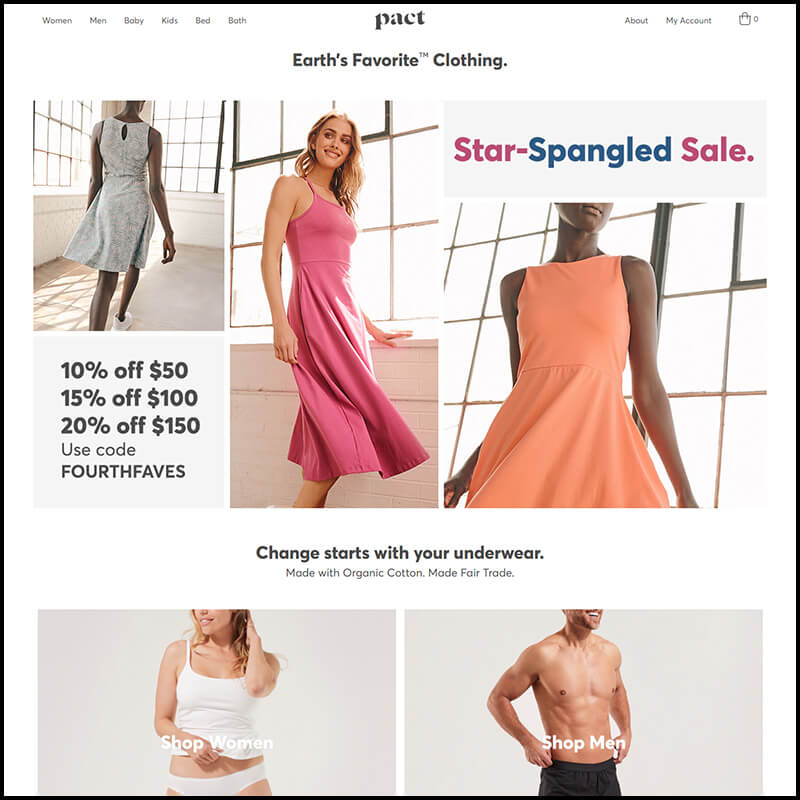
Task: Click the Star-Spangled Sale banner
Action: (x=605, y=148)
